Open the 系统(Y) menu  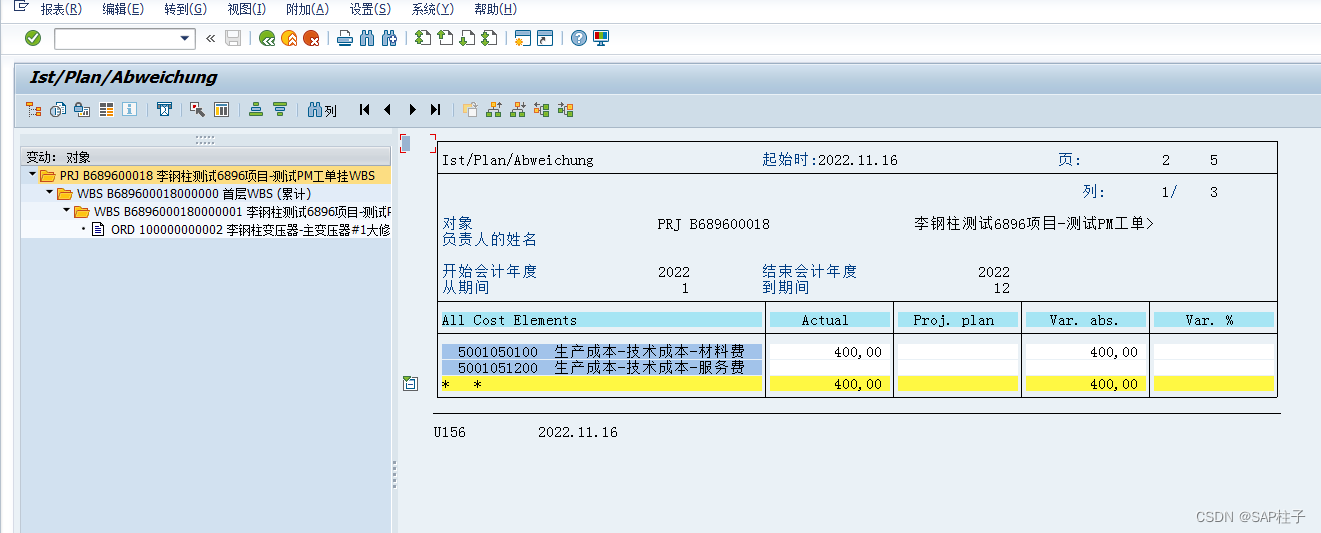[x=432, y=9]
